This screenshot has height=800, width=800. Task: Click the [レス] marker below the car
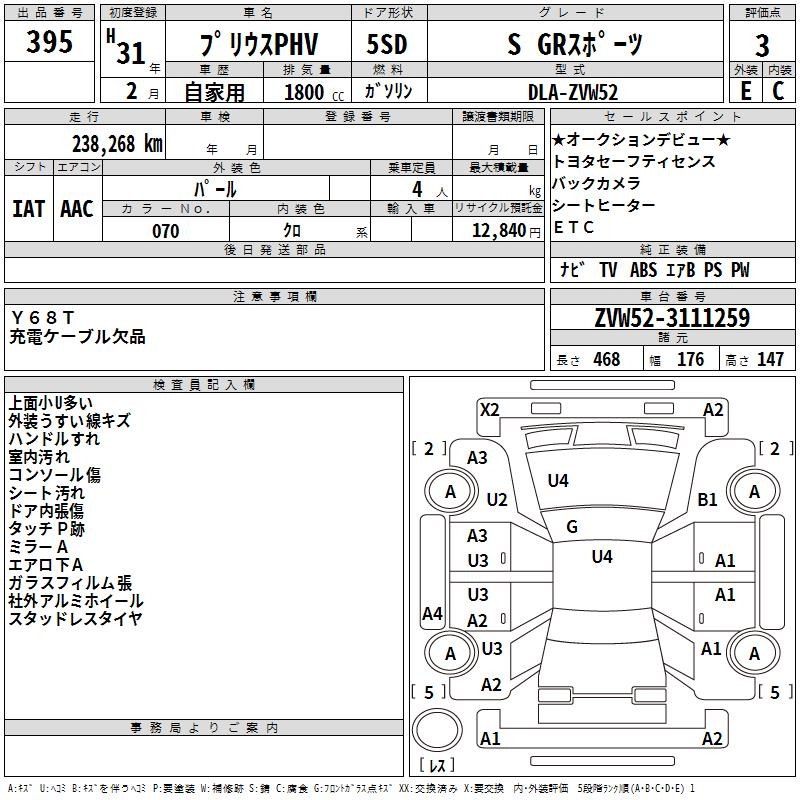click(x=437, y=765)
